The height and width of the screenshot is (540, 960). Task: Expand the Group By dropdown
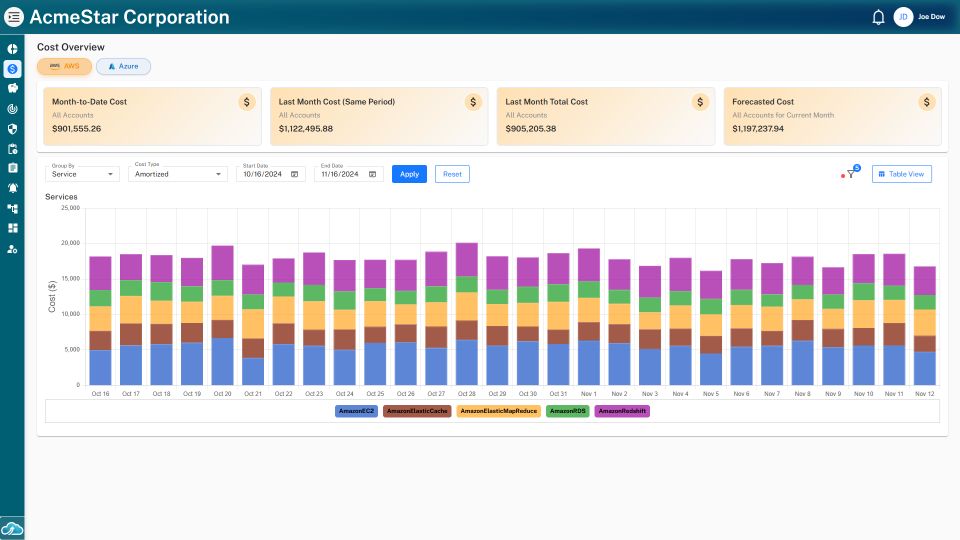[83, 174]
